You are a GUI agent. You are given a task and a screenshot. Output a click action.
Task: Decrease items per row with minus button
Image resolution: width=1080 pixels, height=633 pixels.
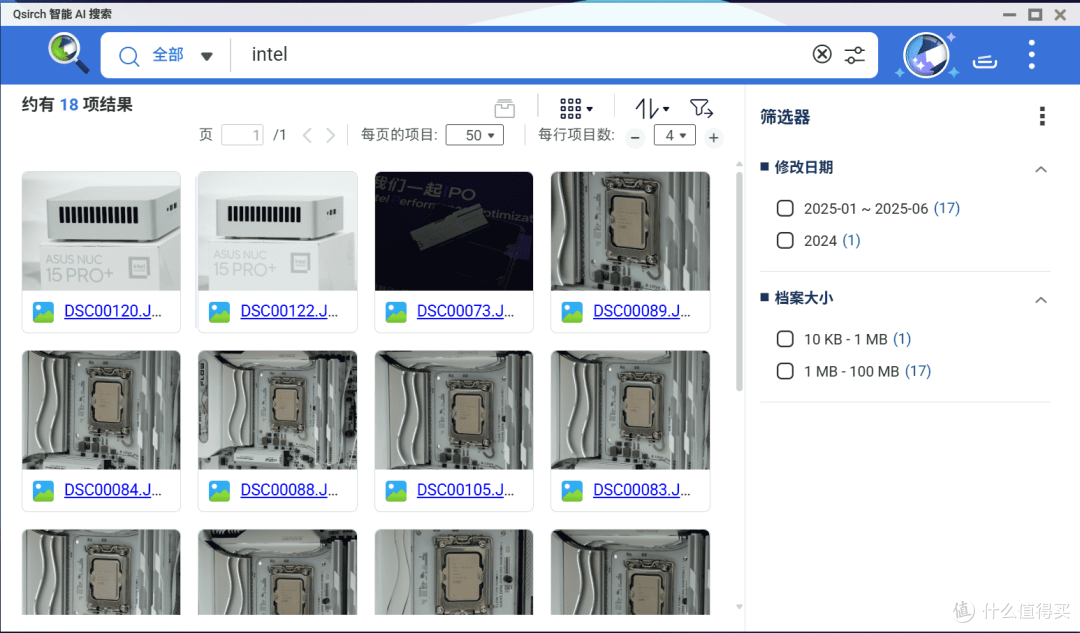635,137
